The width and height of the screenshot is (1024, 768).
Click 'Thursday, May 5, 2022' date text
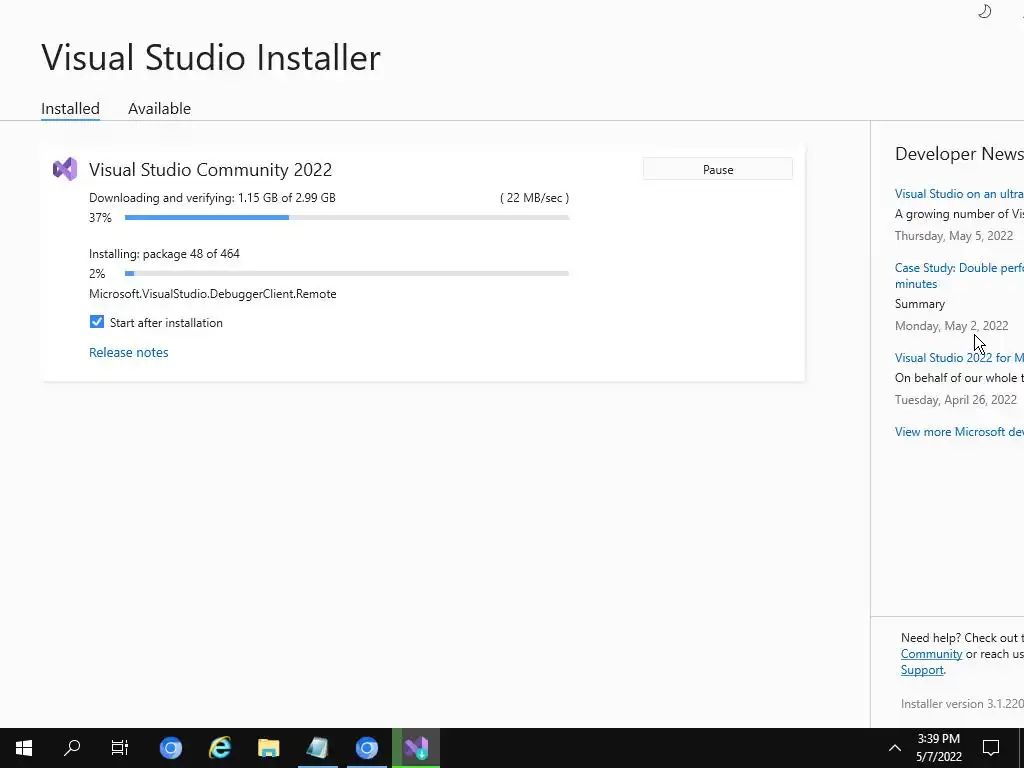coord(954,236)
